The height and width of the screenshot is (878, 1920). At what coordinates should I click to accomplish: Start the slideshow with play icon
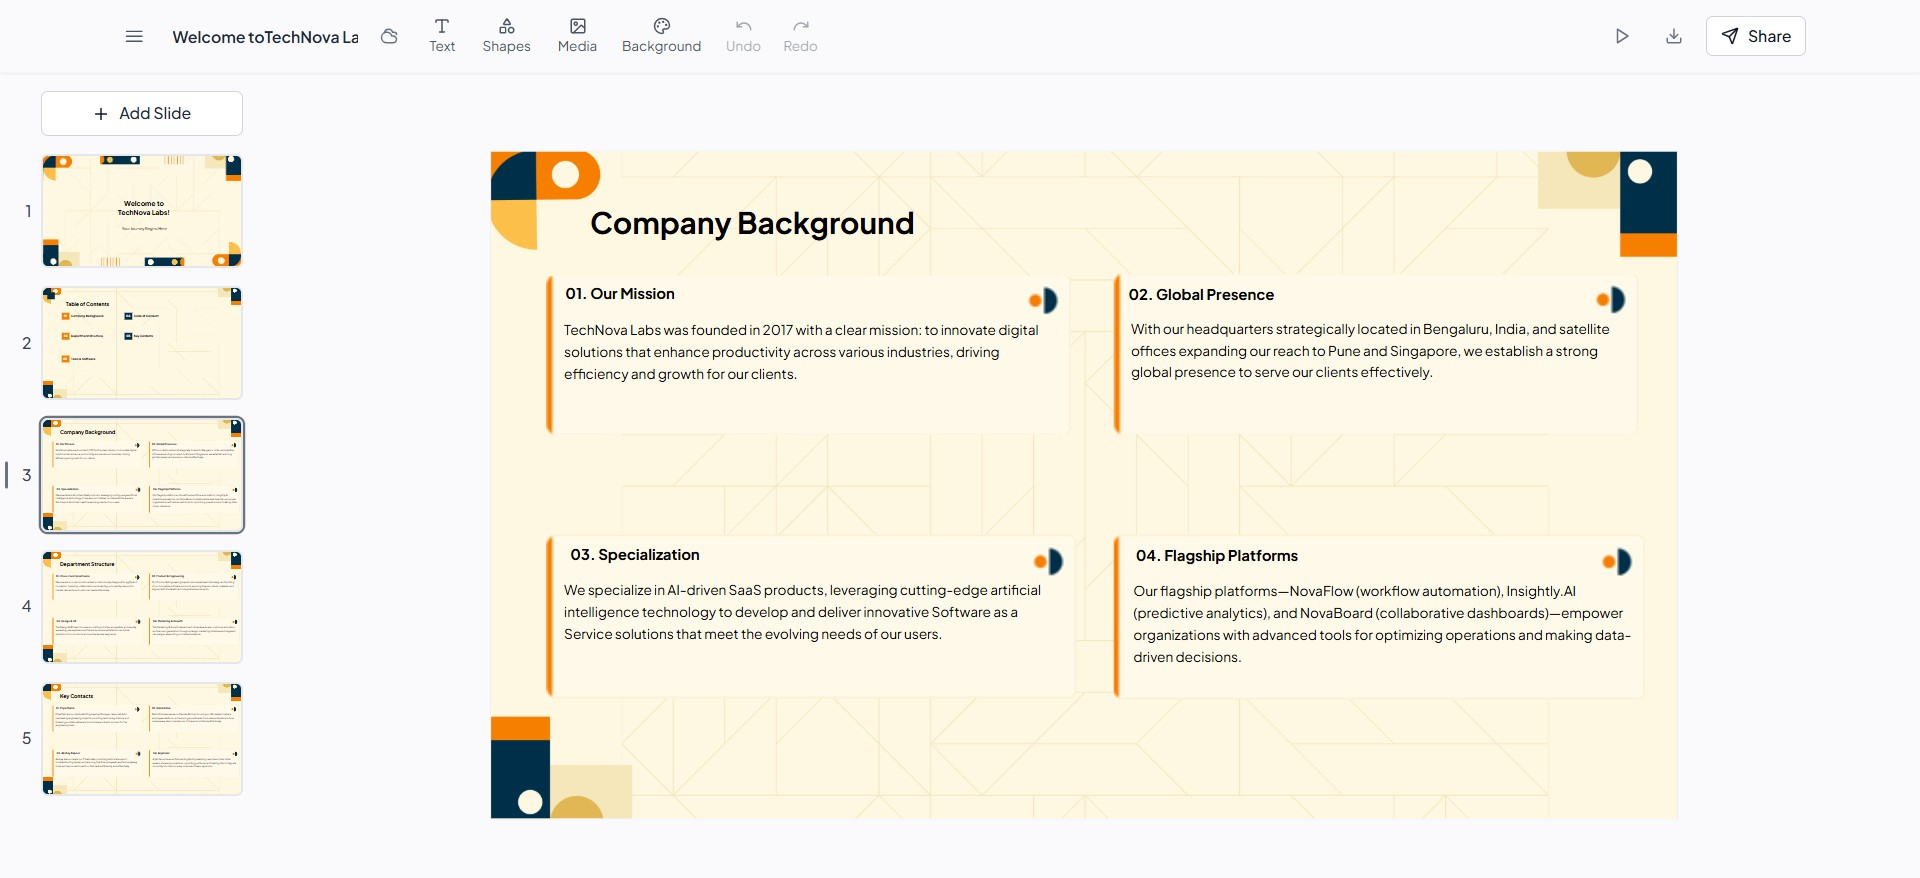point(1622,37)
